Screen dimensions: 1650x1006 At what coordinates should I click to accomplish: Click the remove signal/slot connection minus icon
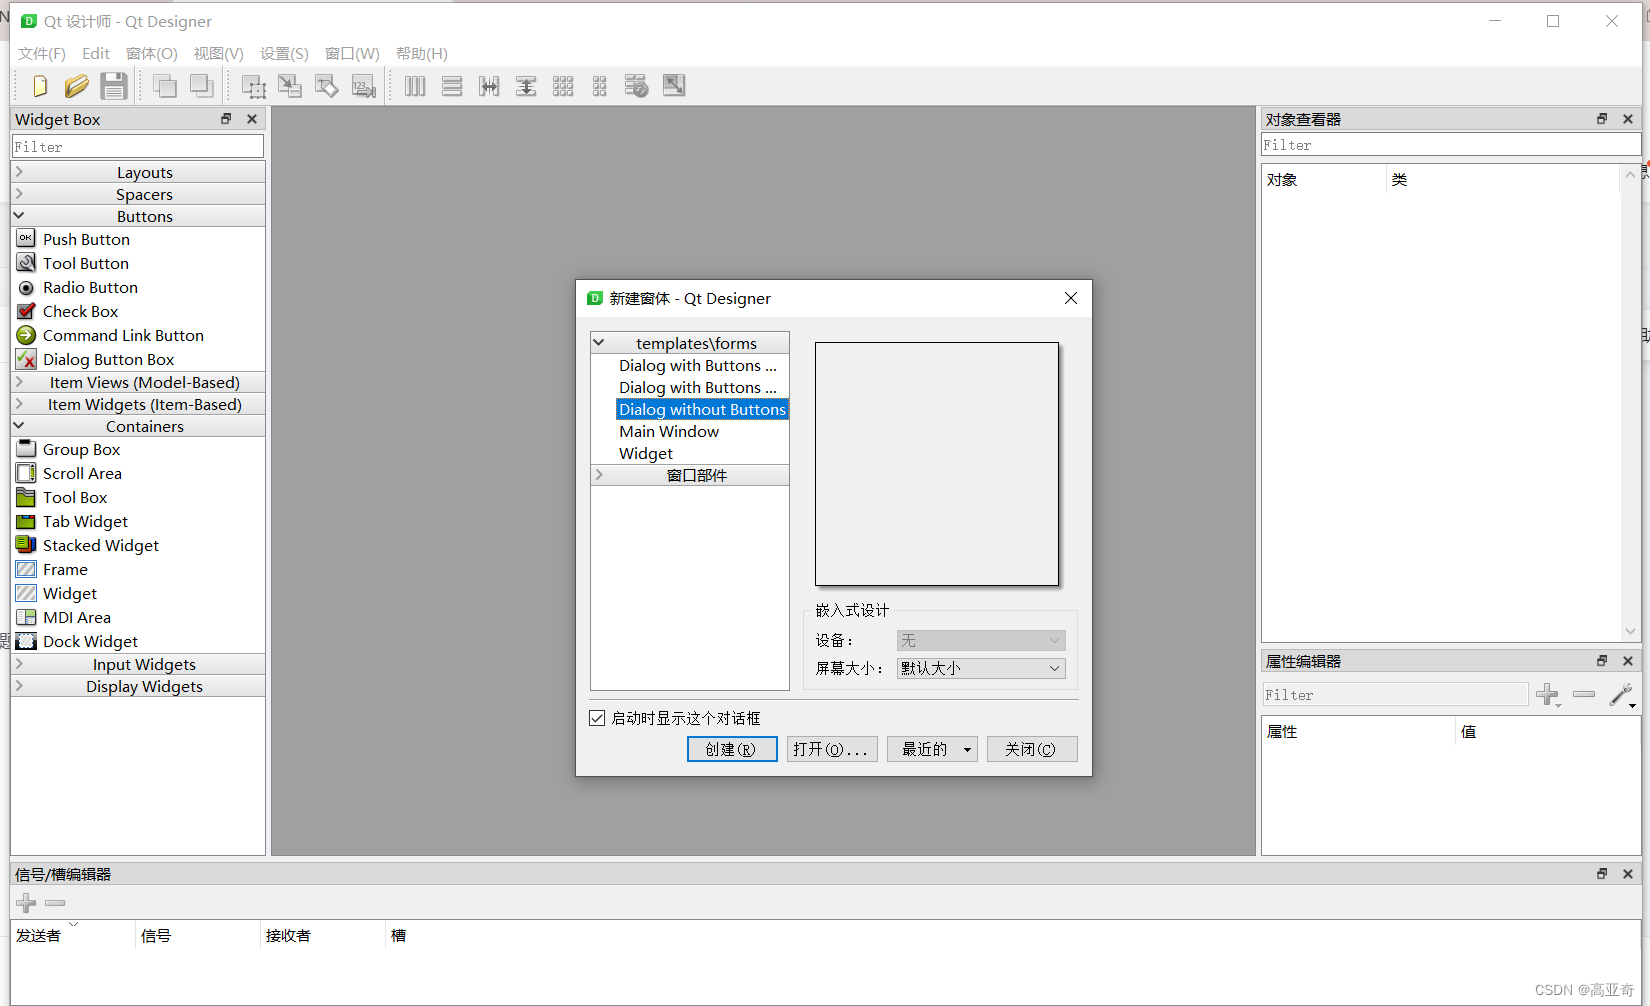coord(55,903)
